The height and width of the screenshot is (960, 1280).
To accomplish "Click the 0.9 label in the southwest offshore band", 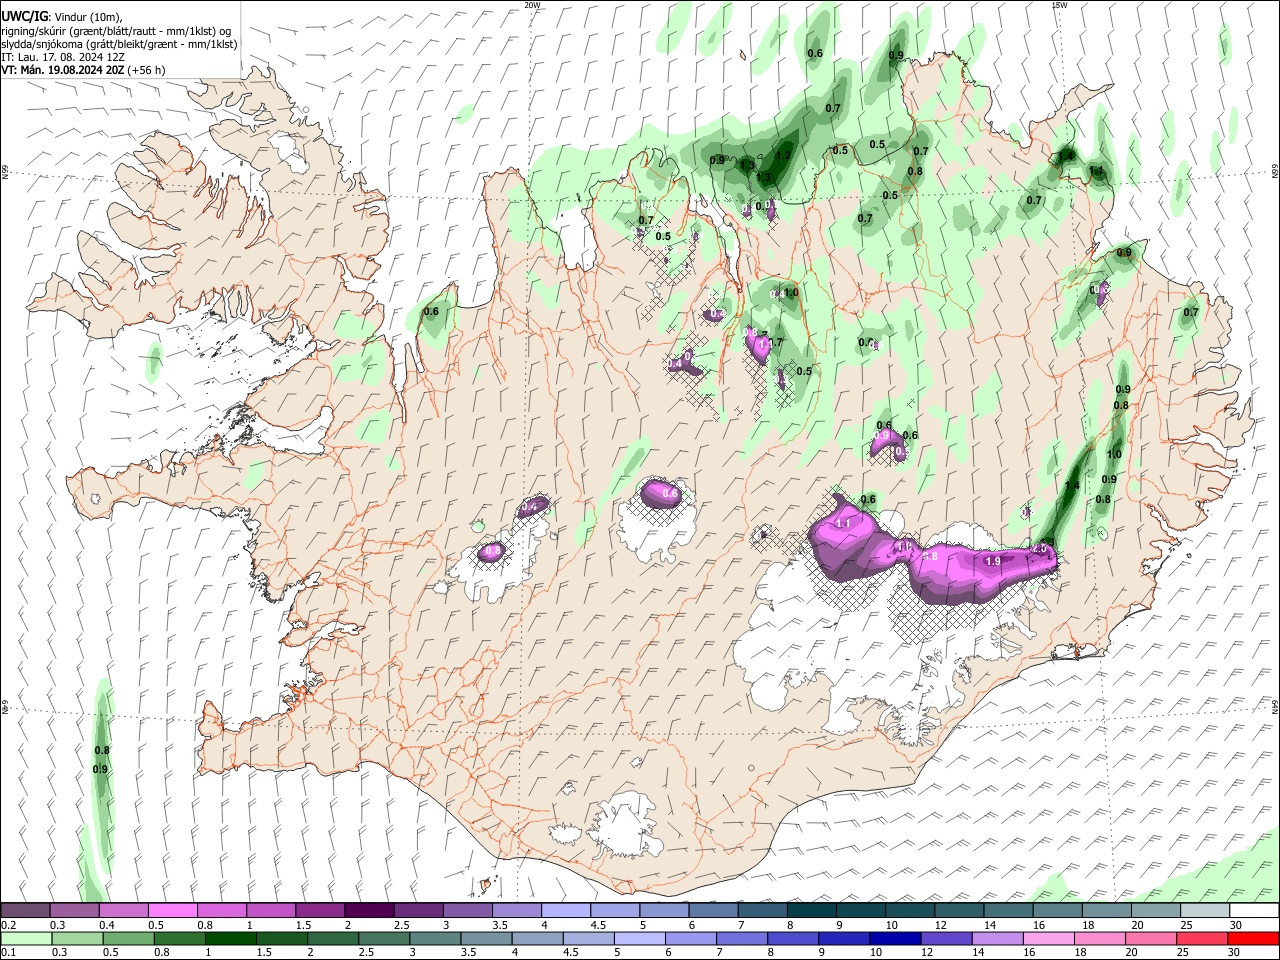I will tap(100, 769).
